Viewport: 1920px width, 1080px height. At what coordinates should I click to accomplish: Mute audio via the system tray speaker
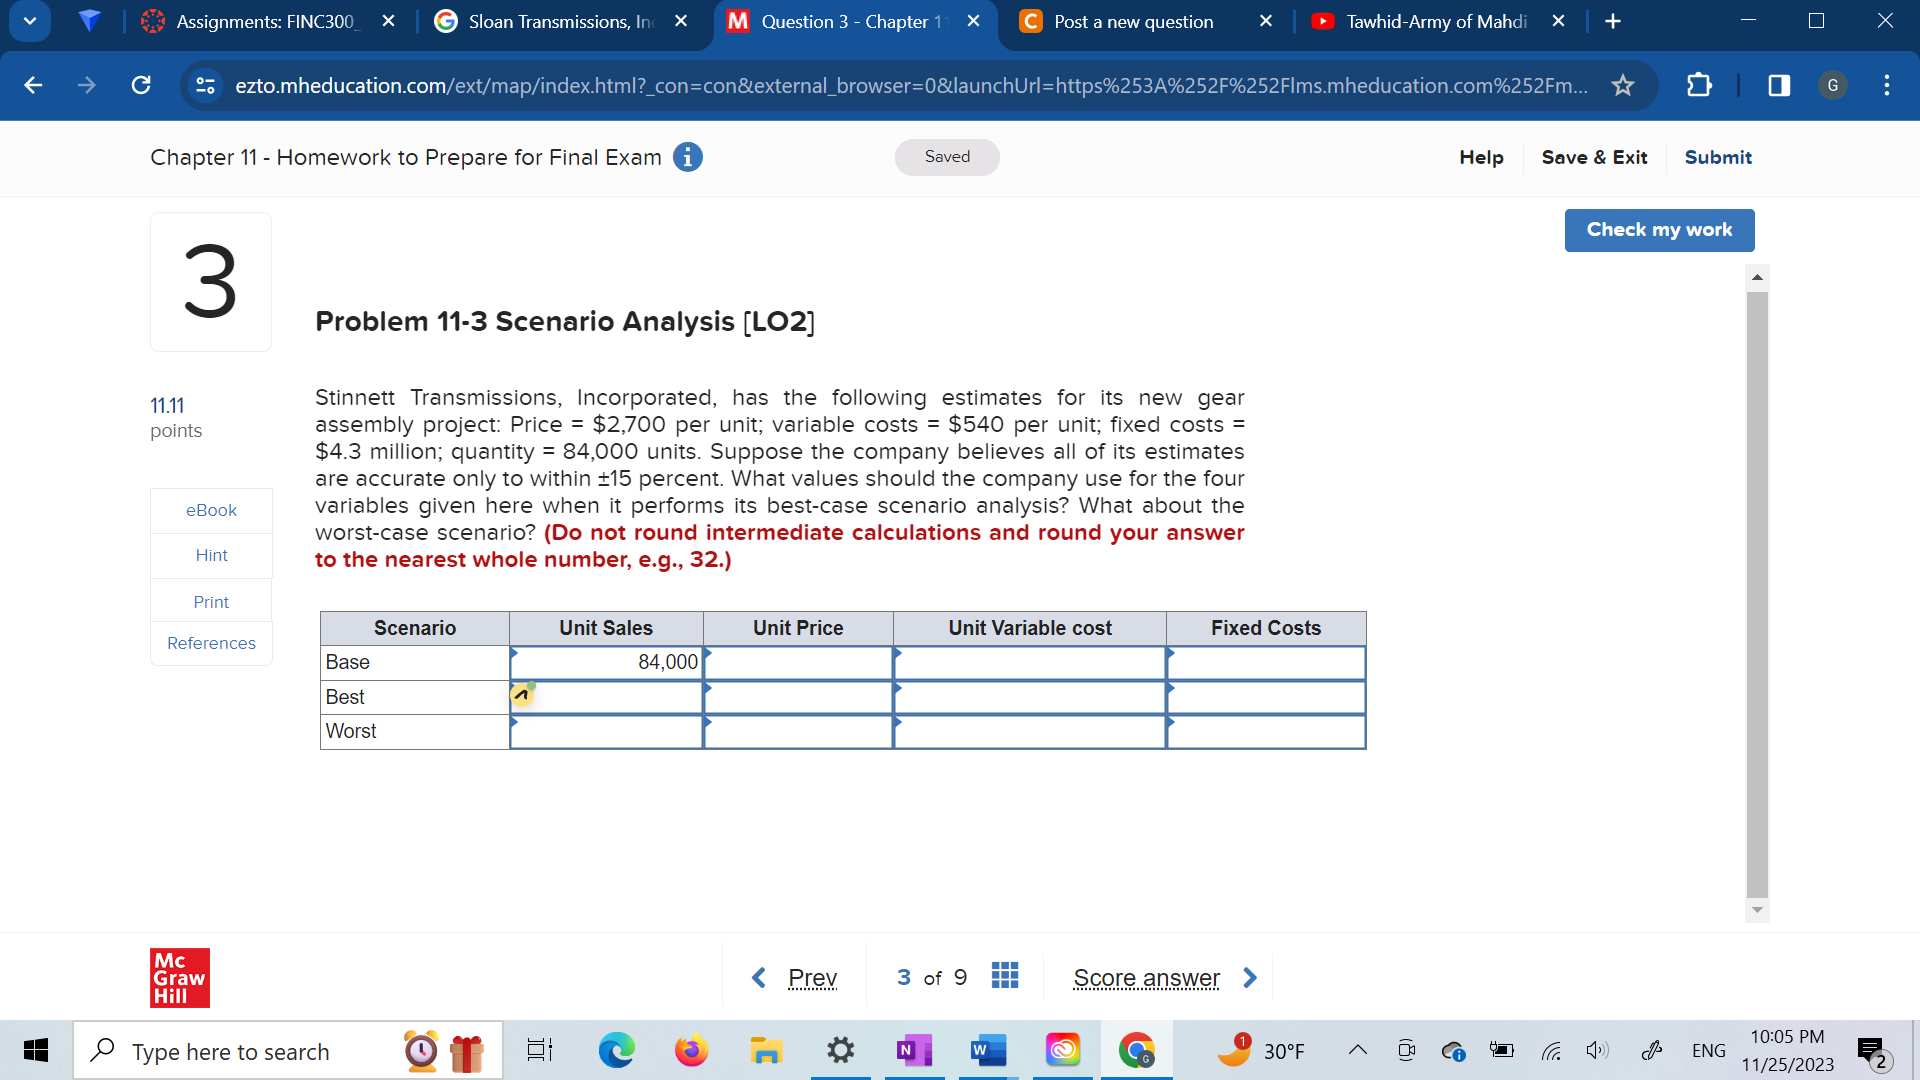click(x=1597, y=1050)
